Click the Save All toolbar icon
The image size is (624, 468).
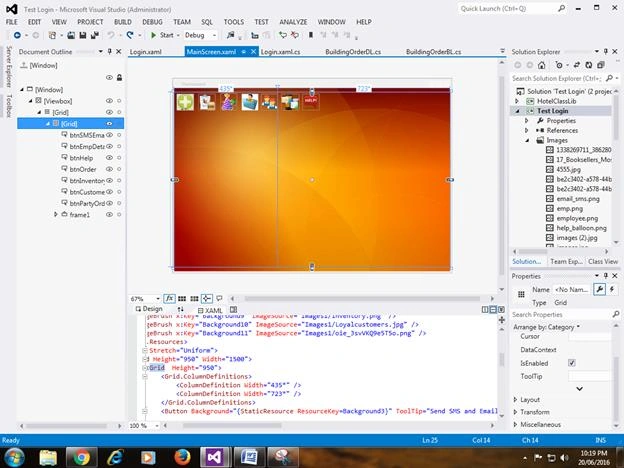coord(95,35)
